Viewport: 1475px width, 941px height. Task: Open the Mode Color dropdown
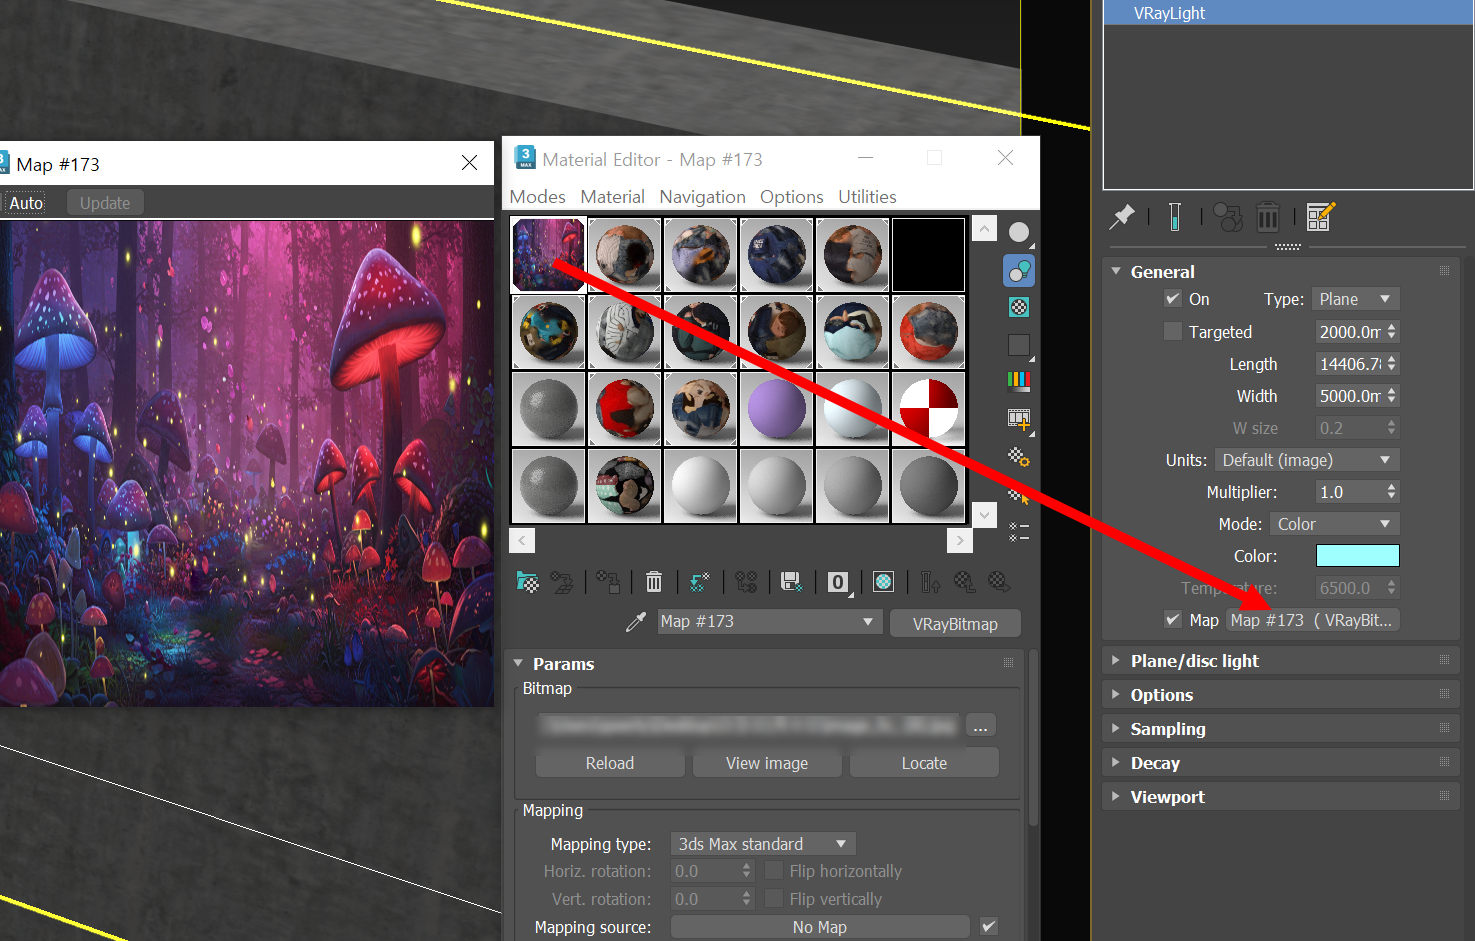click(x=1334, y=524)
